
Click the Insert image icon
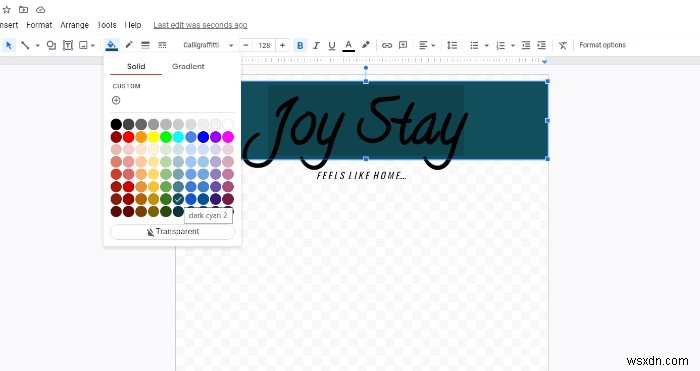pyautogui.click(x=83, y=45)
